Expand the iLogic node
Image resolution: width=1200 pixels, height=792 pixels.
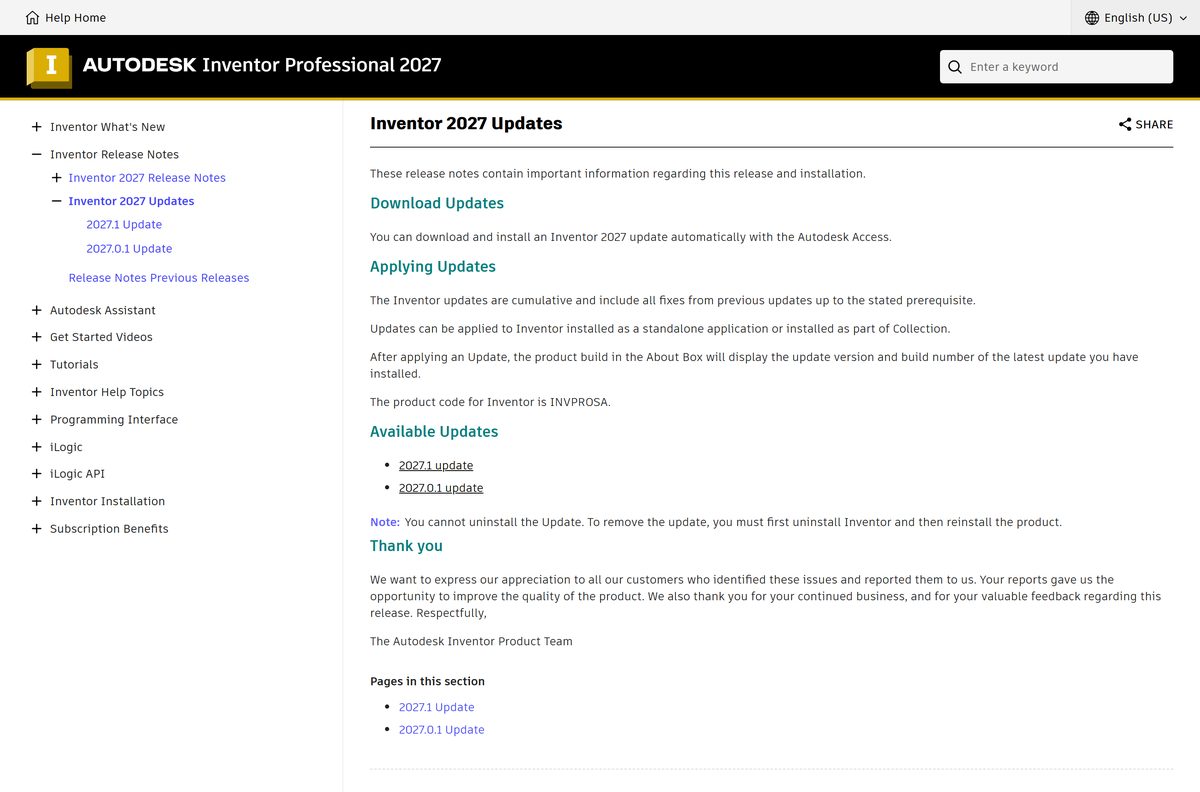click(x=37, y=447)
